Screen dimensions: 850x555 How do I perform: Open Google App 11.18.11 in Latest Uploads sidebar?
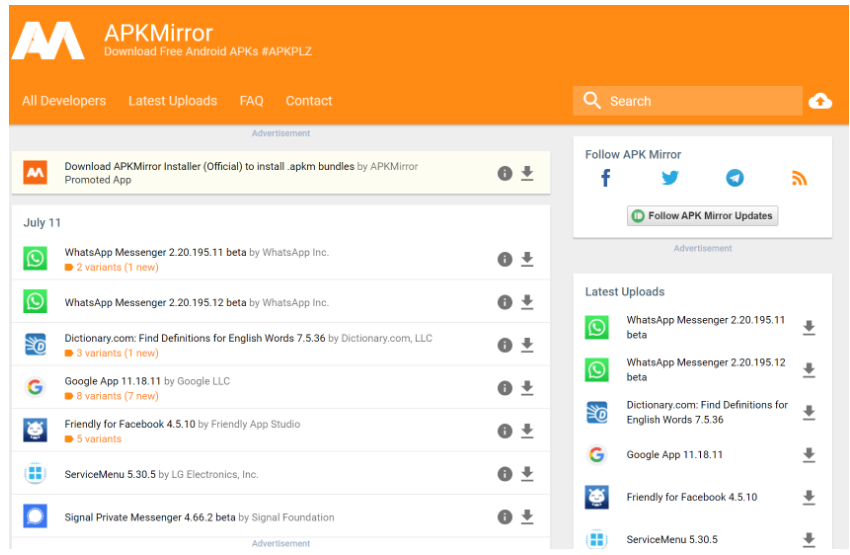(674, 455)
